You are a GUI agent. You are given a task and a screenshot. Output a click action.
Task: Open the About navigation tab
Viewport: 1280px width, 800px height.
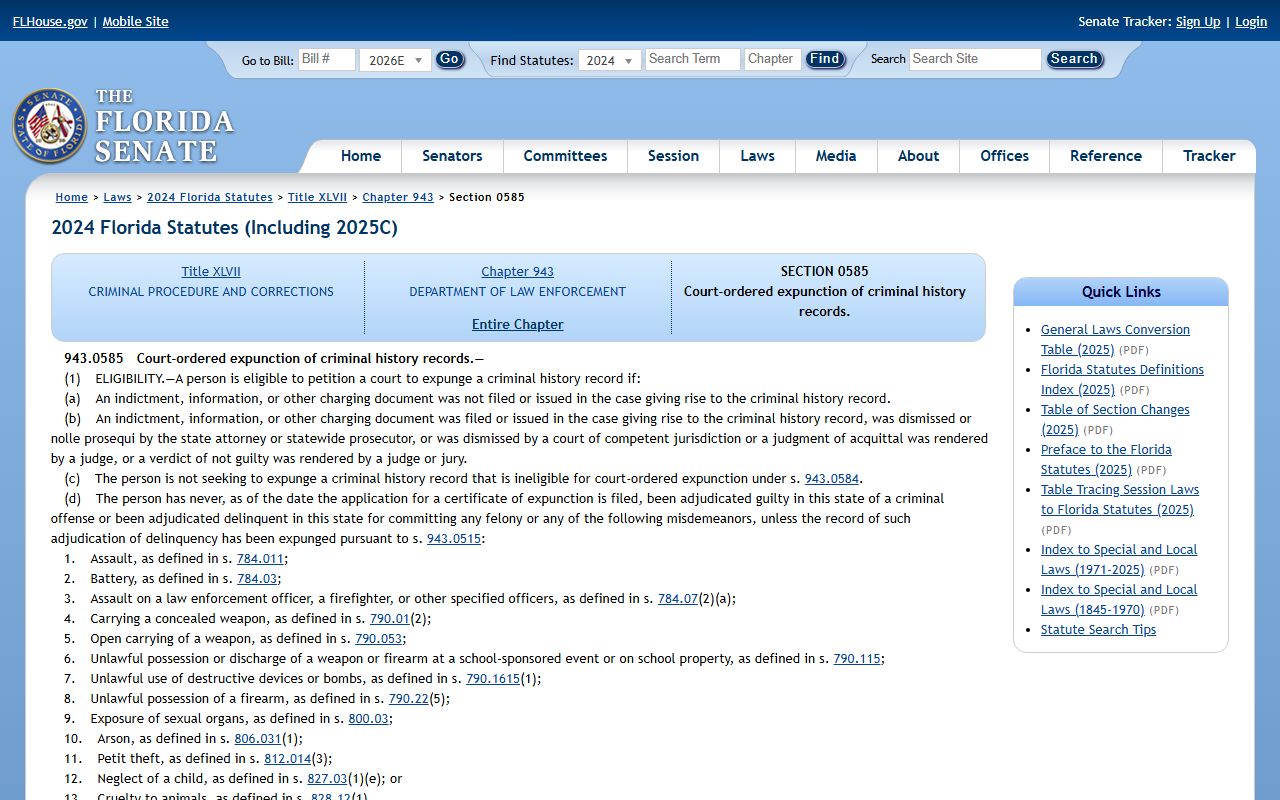918,156
